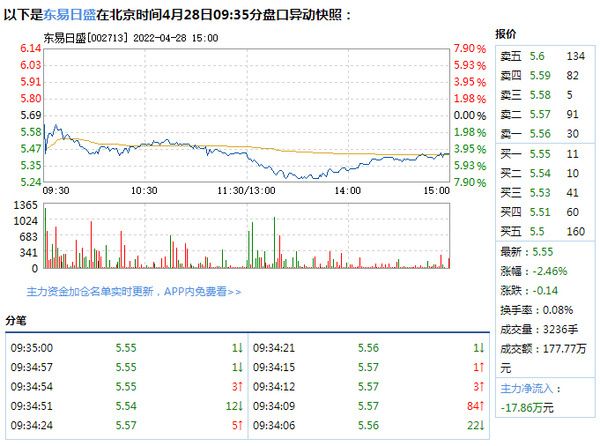Click red up arrow in 09:34:09 row

482,405
